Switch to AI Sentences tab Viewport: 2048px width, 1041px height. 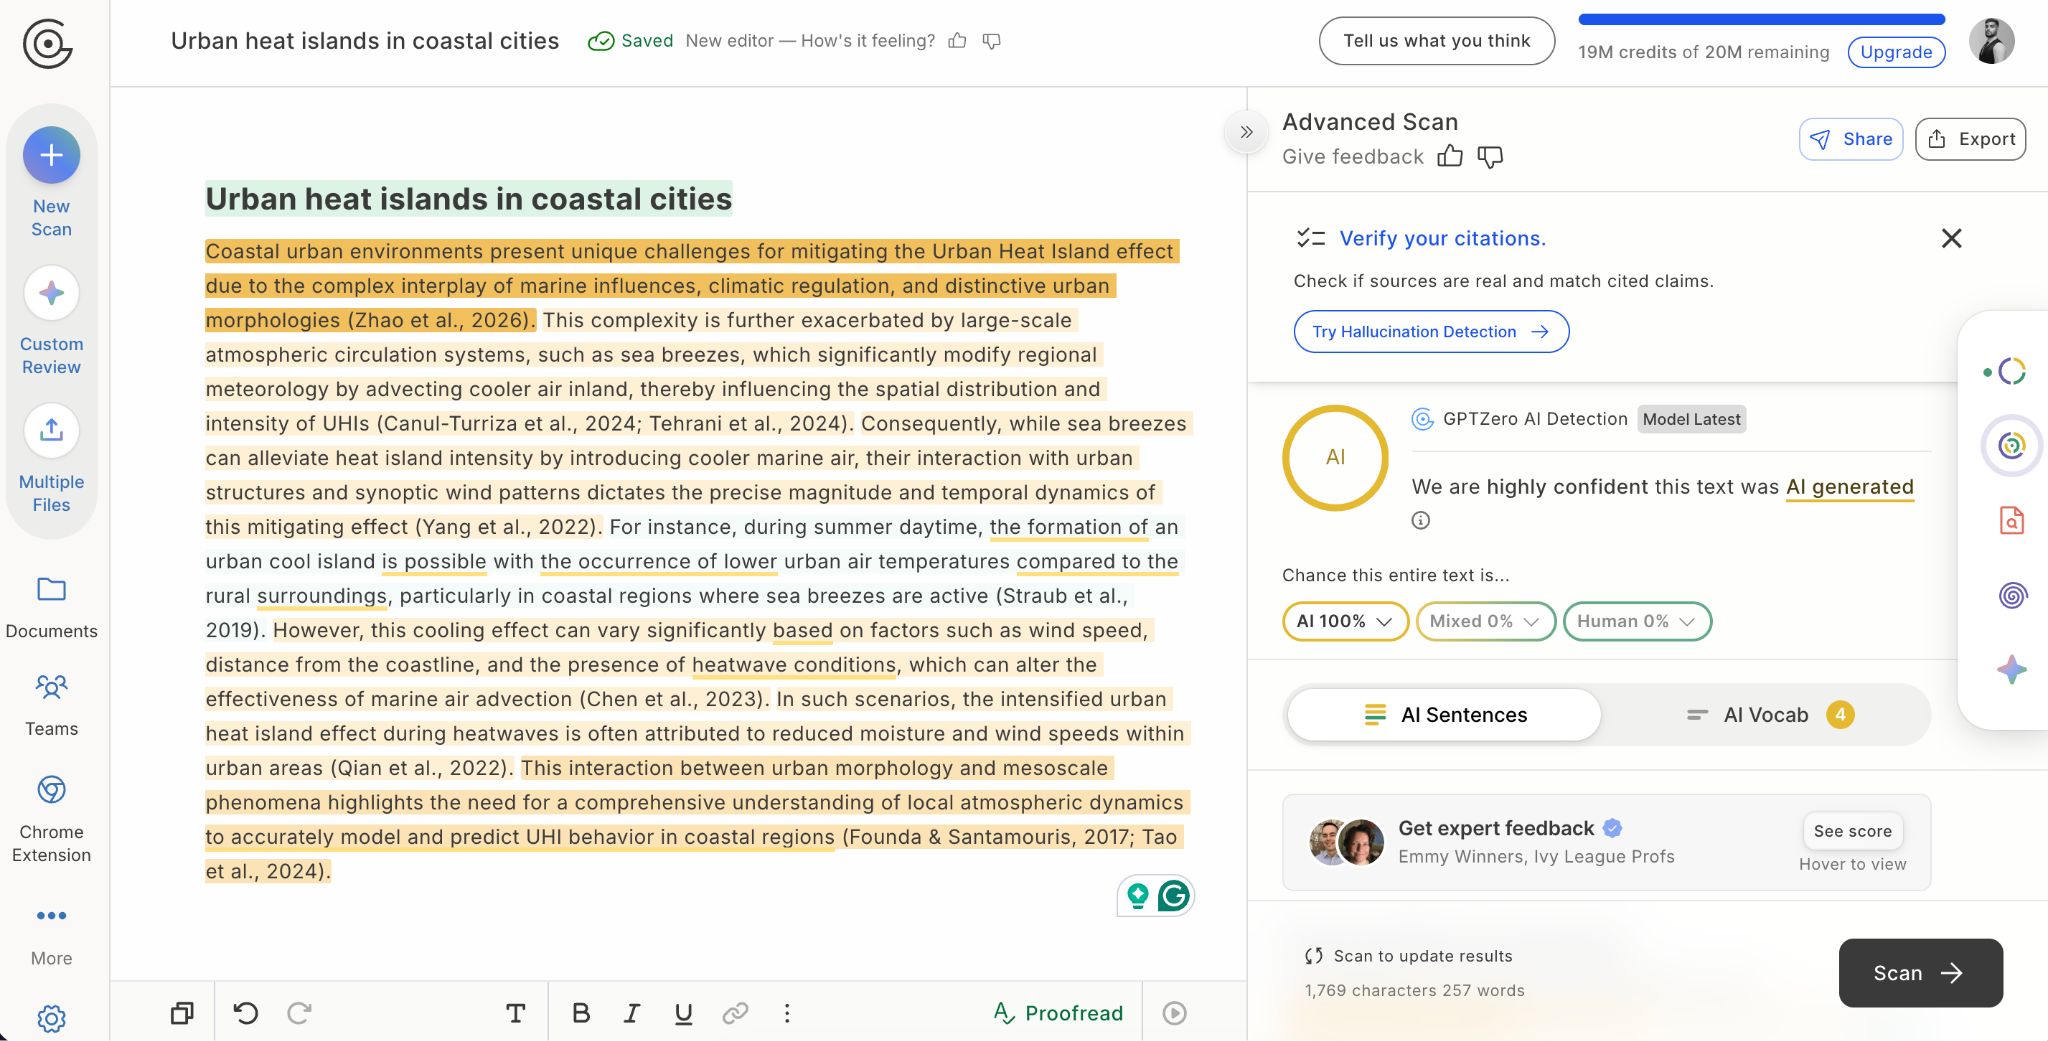(1445, 715)
